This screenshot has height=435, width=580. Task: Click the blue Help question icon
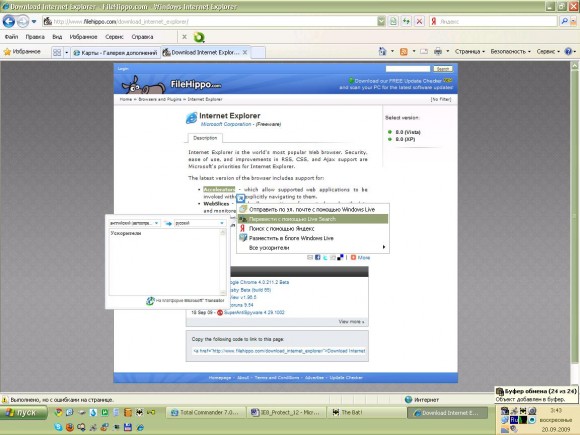569,51
